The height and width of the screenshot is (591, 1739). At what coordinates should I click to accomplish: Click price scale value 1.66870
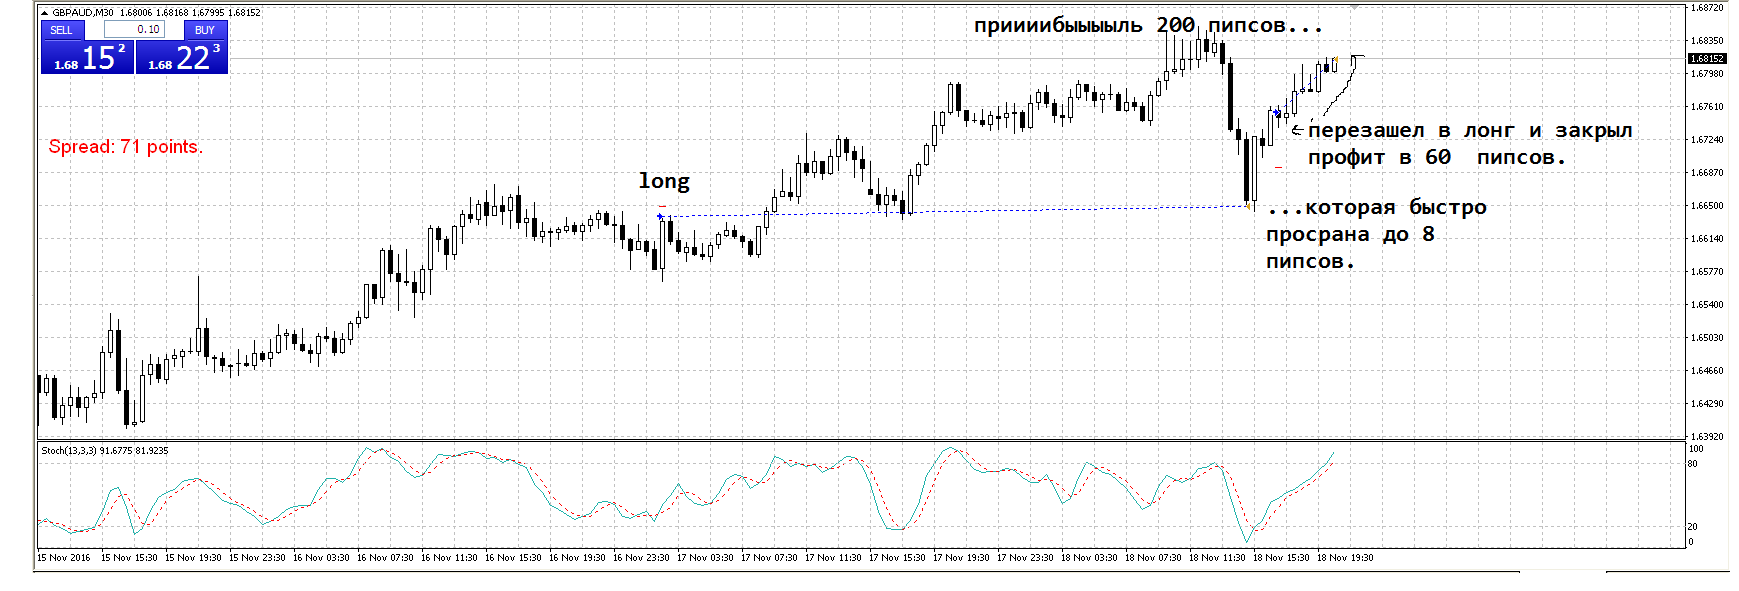point(1707,173)
